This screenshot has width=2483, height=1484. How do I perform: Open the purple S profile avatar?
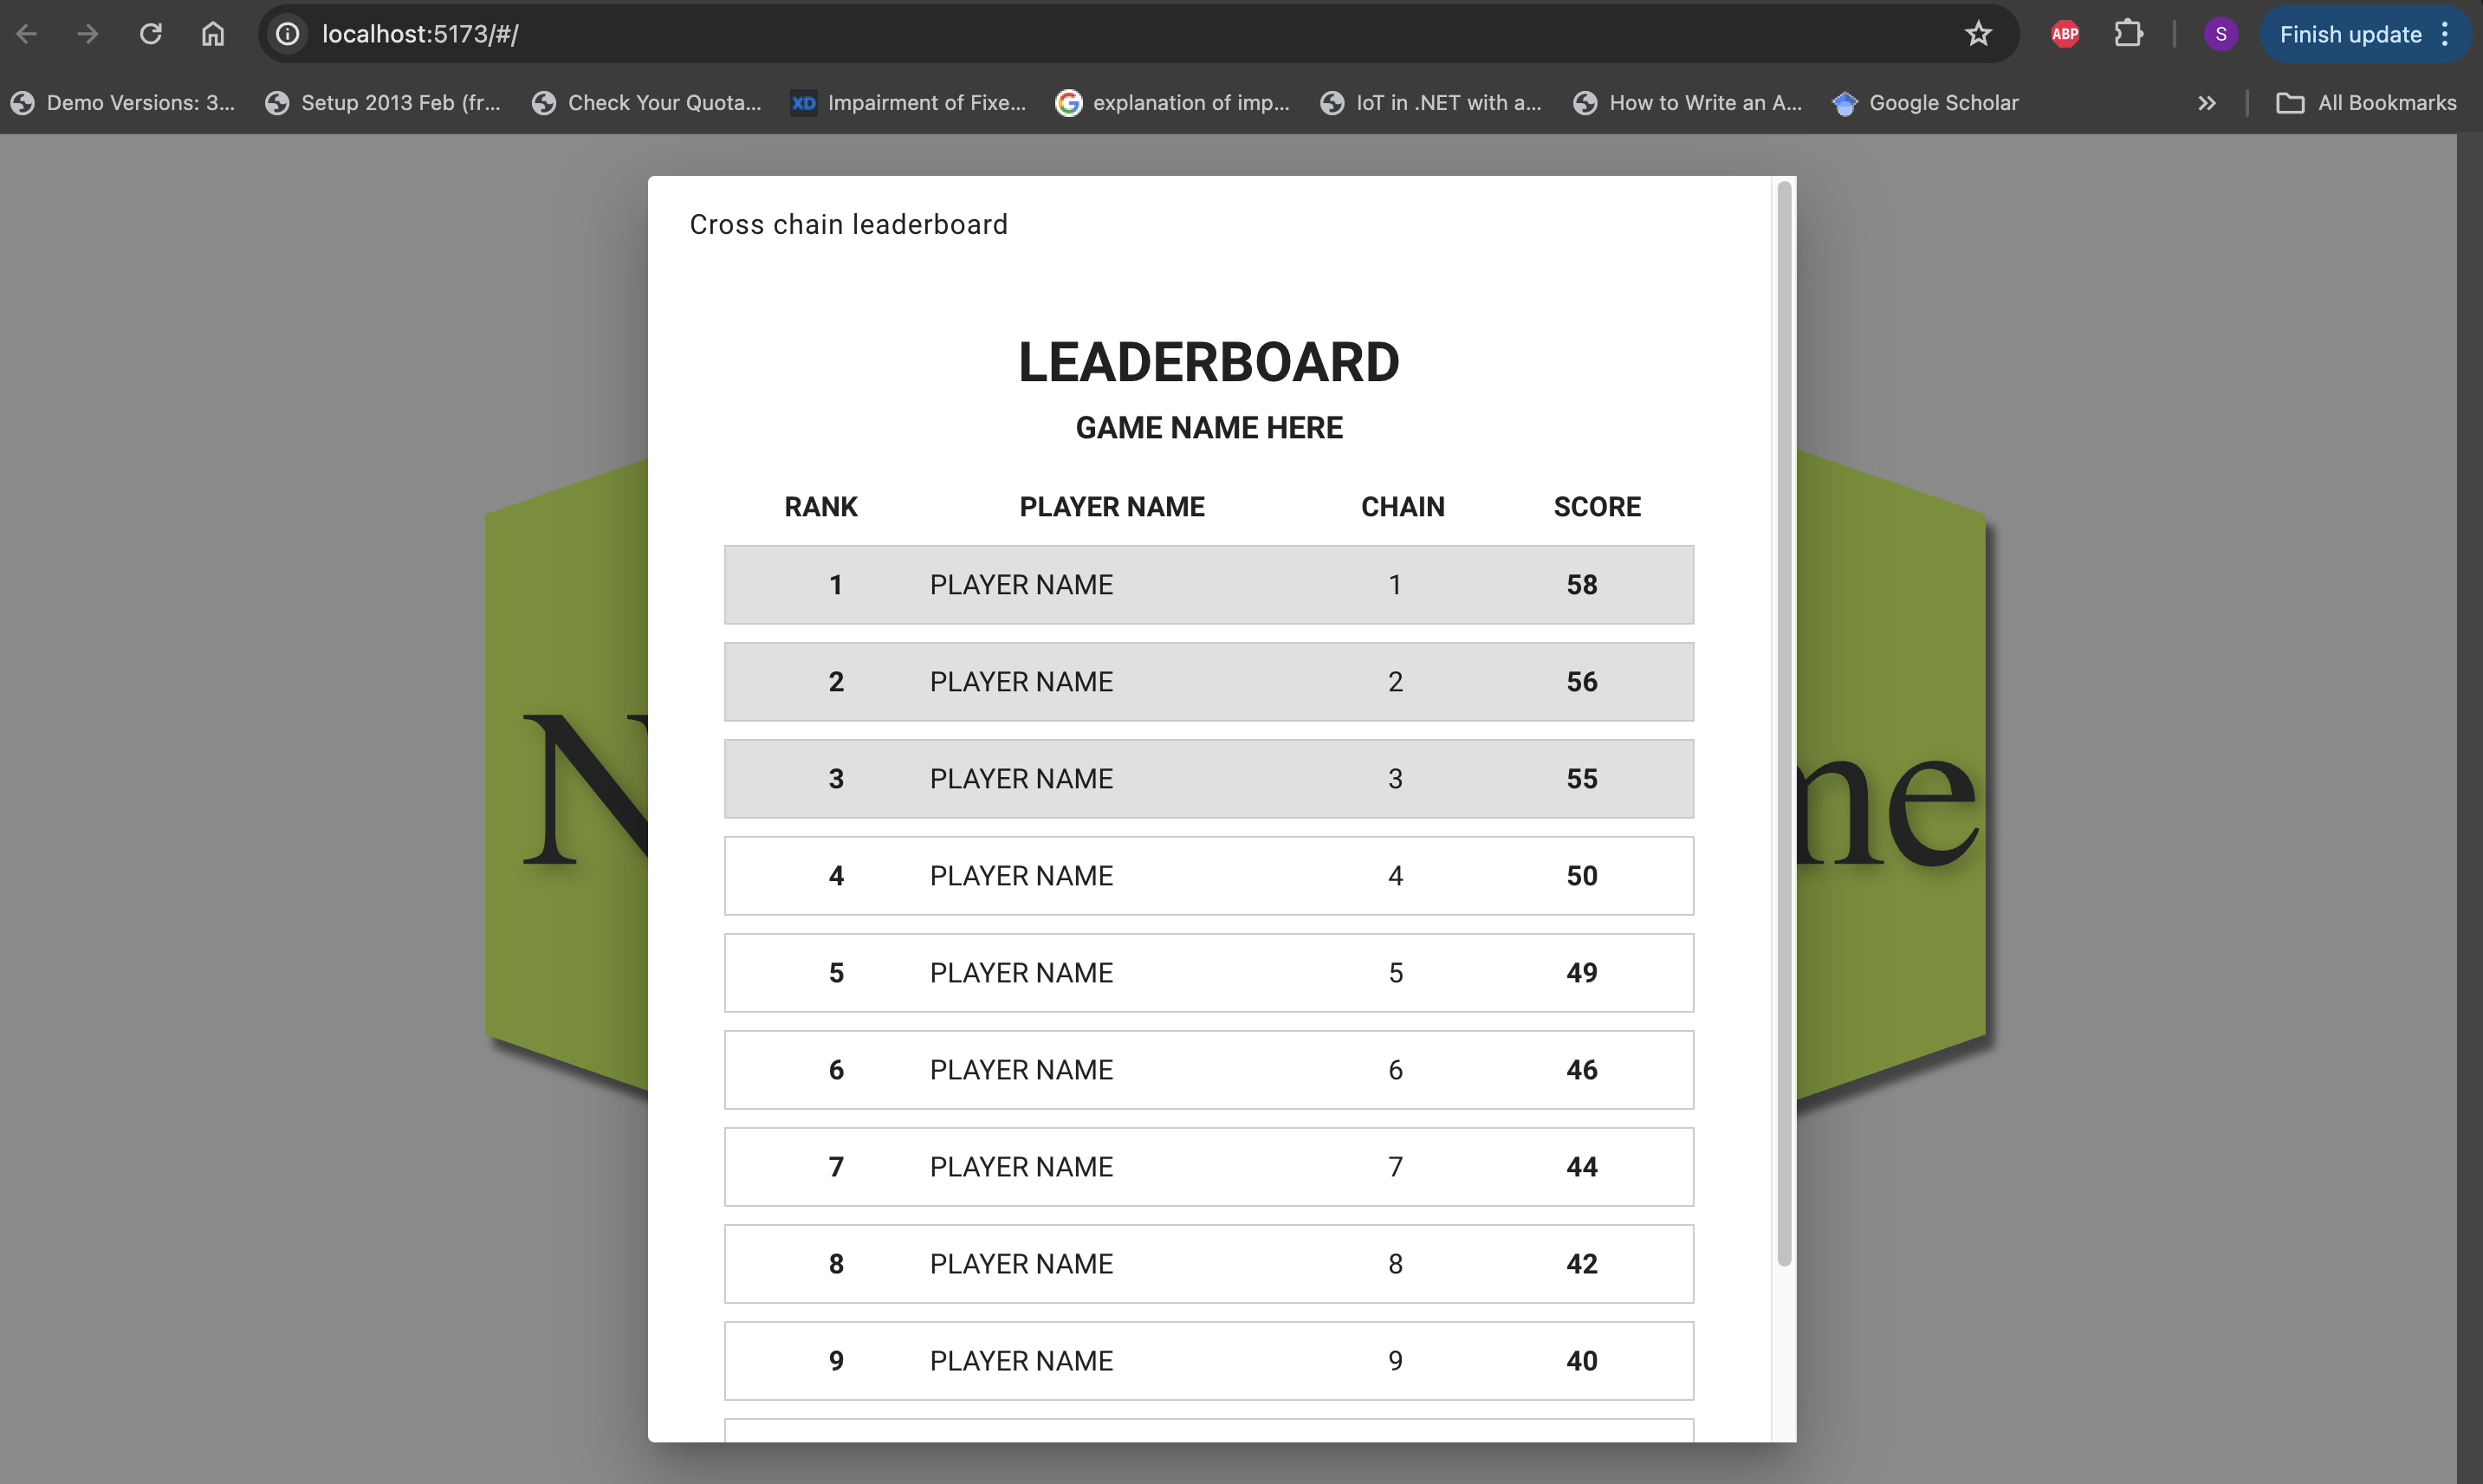click(2220, 34)
